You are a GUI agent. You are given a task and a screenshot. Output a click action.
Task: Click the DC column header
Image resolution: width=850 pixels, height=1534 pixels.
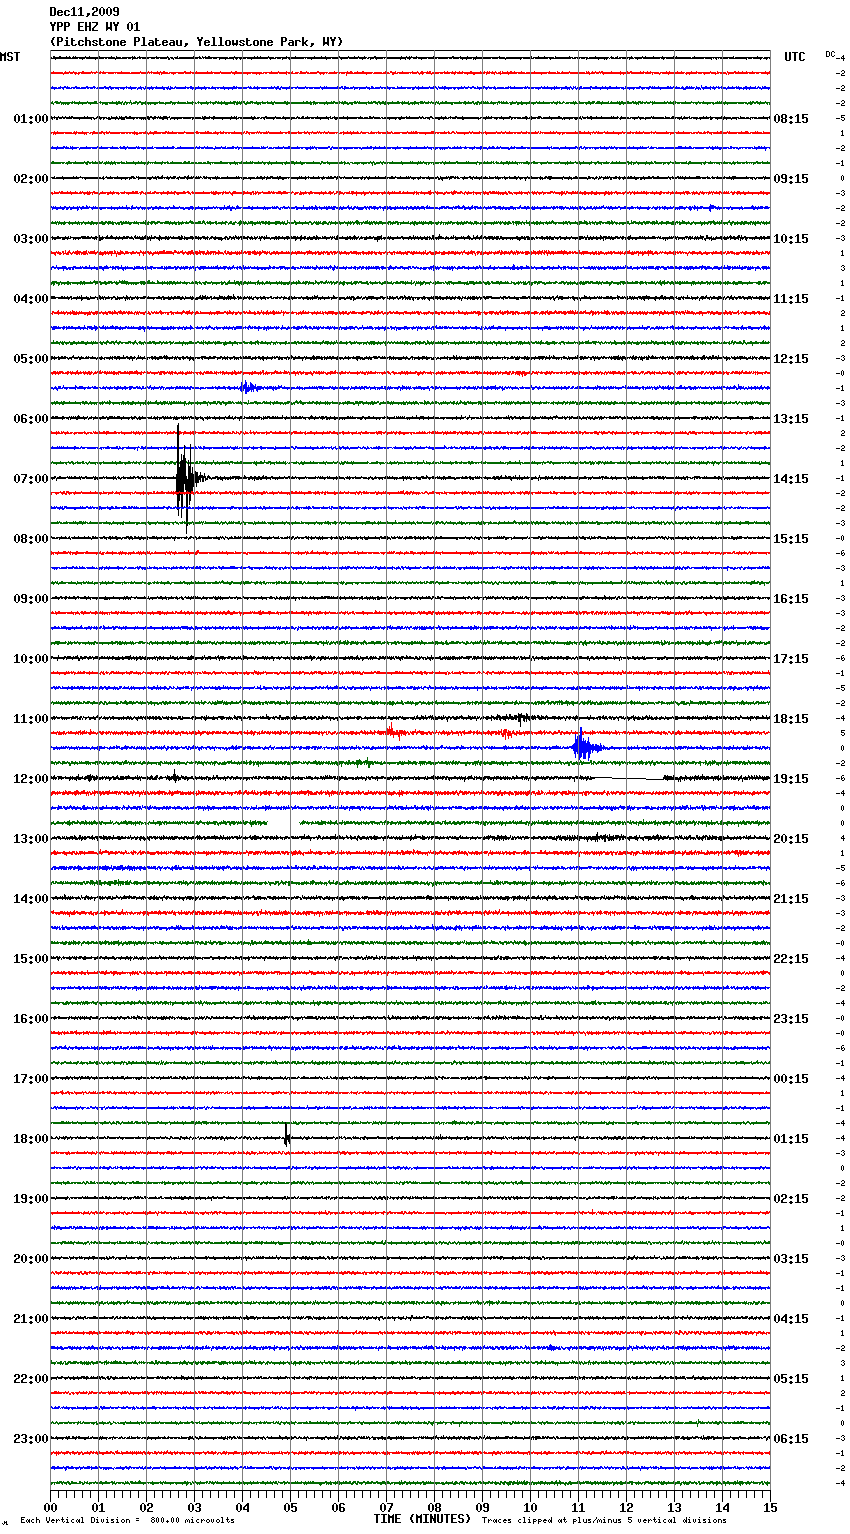tap(830, 54)
